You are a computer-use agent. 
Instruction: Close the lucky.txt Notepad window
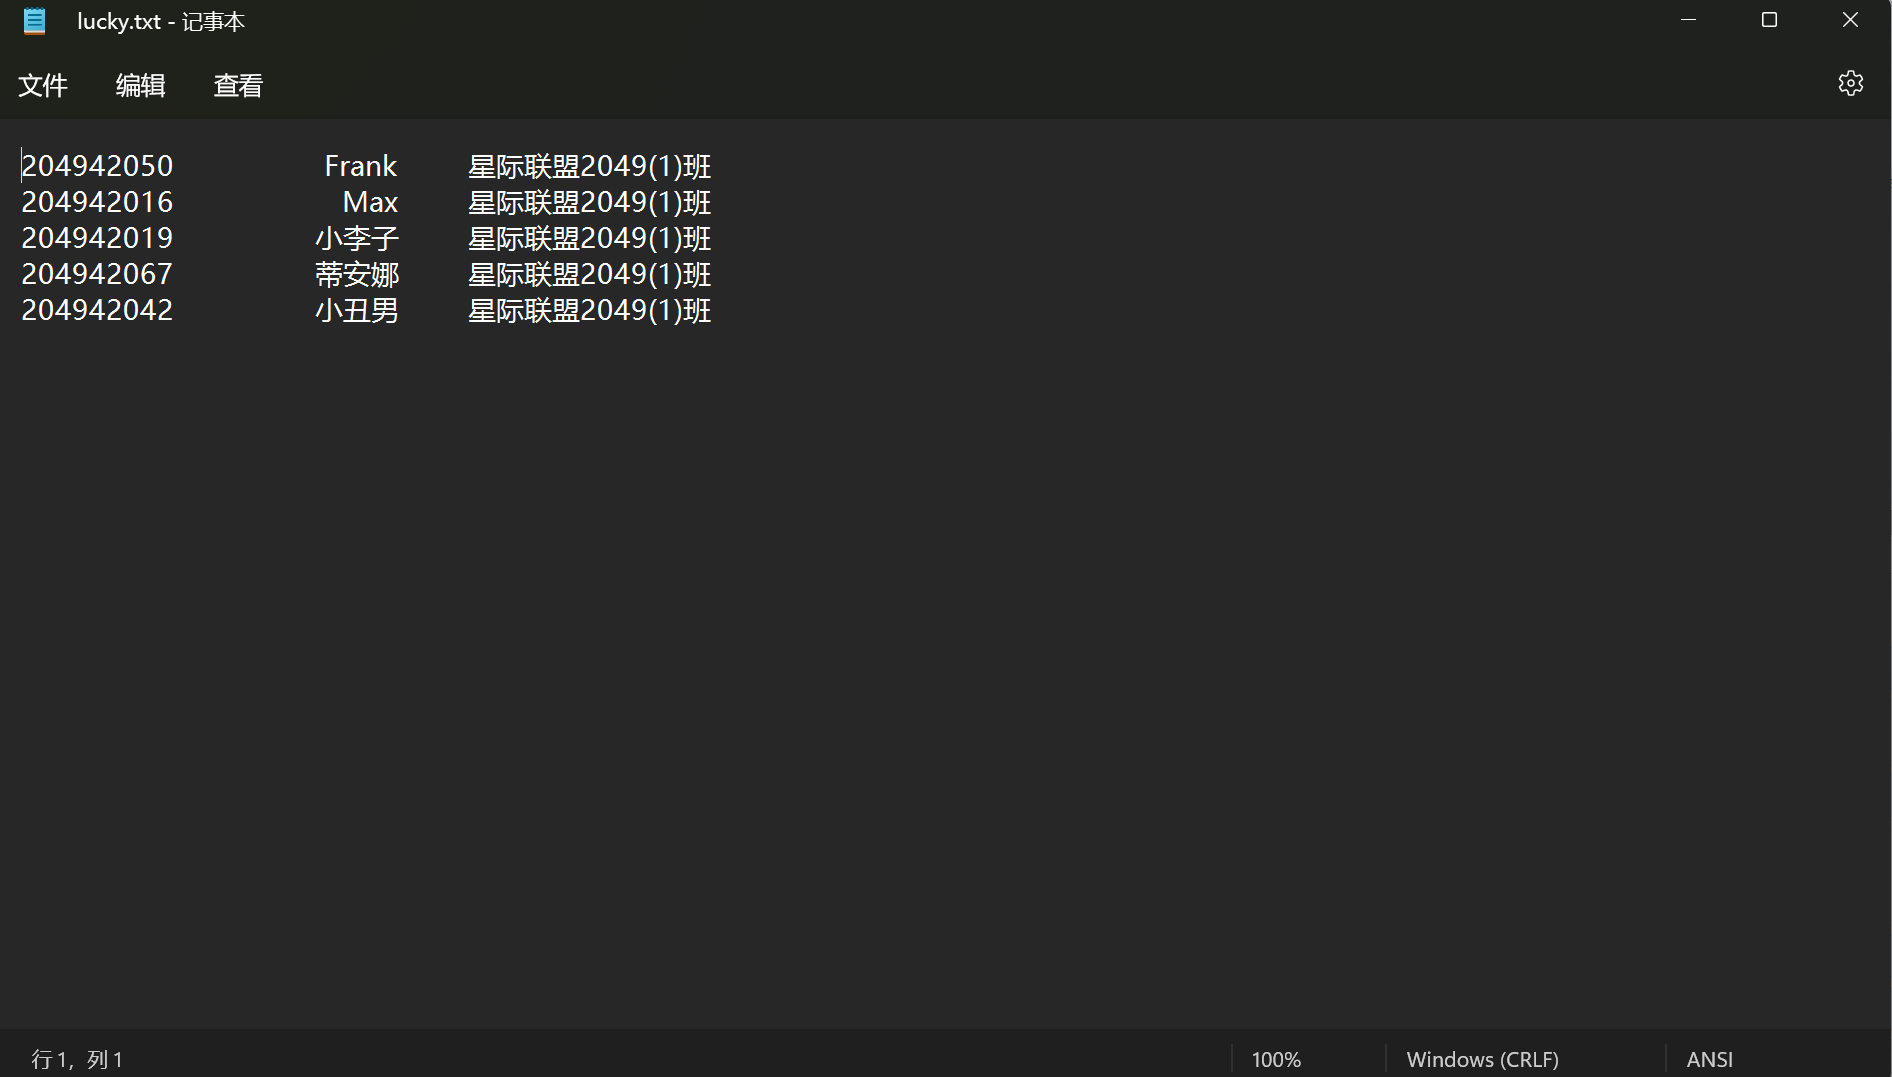[1850, 20]
